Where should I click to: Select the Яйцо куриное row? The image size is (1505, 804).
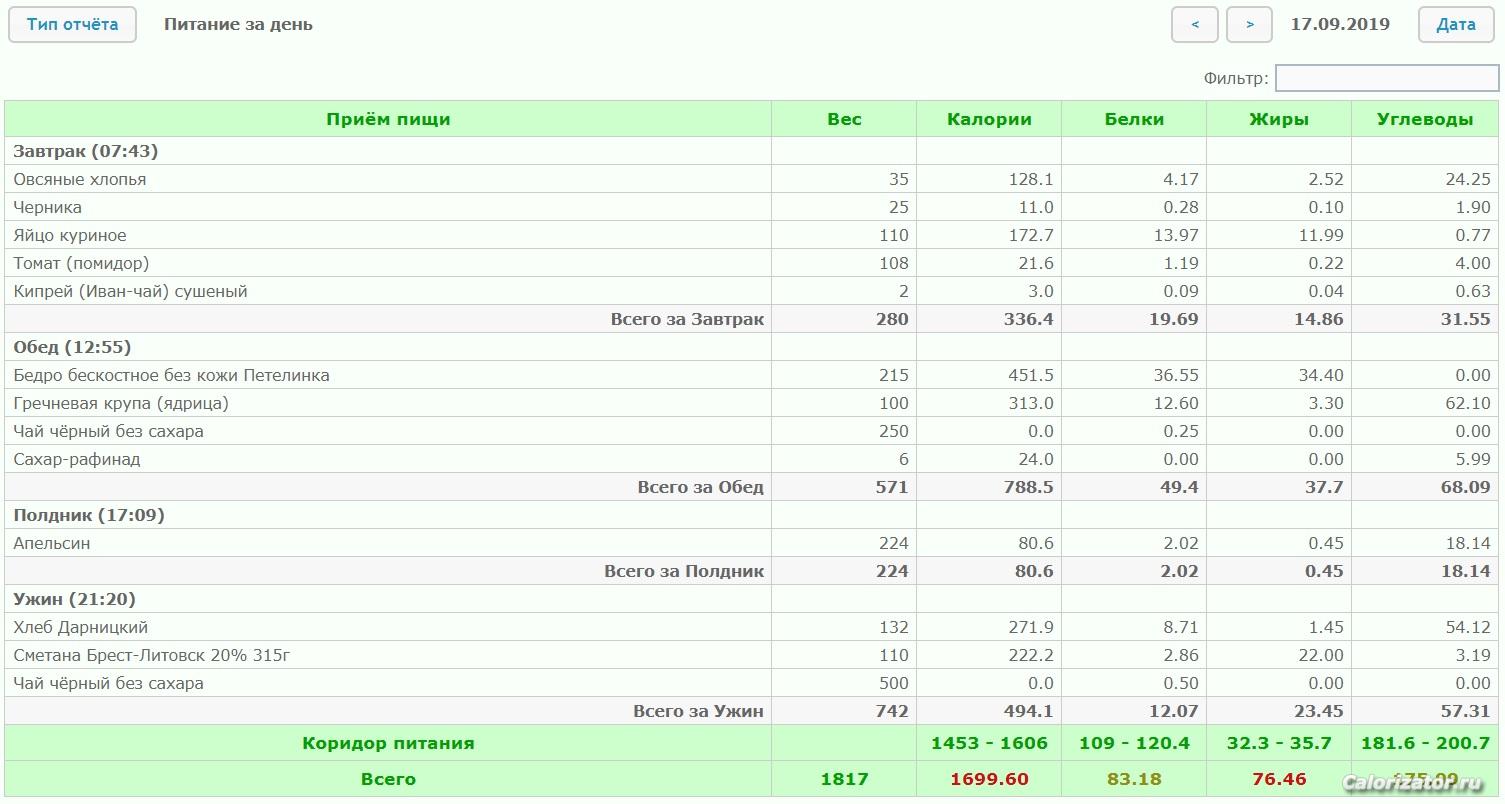pyautogui.click(x=752, y=235)
